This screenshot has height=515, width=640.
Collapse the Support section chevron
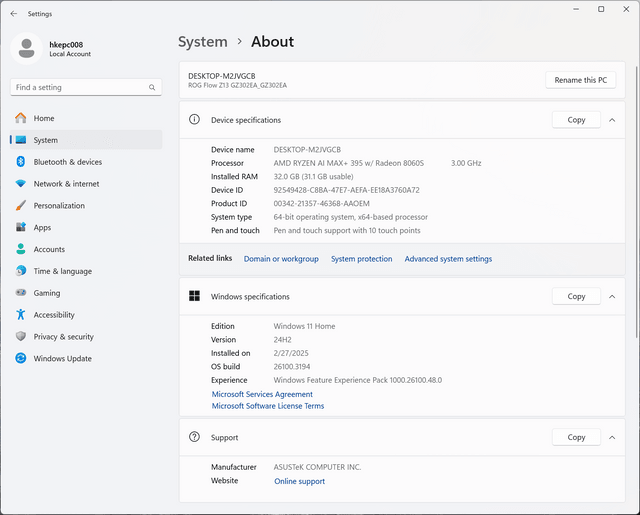coord(612,437)
